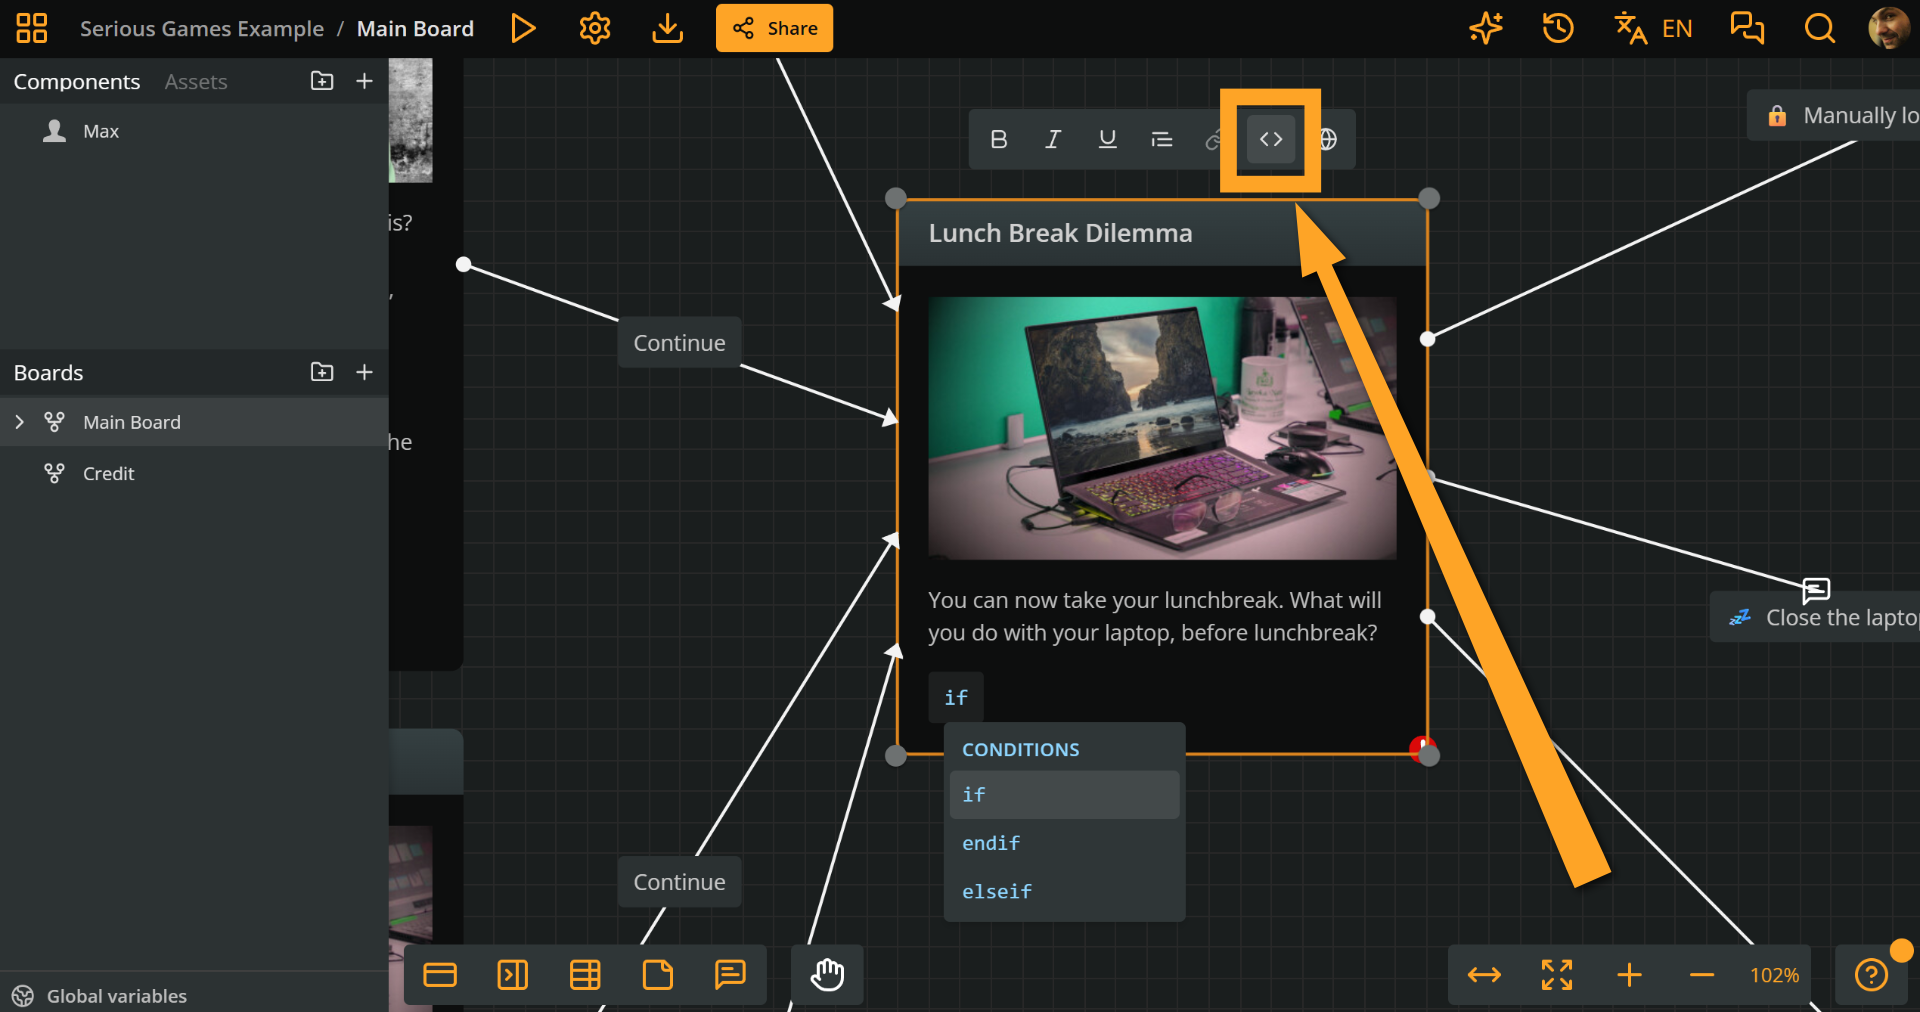Viewport: 1920px width, 1012px height.
Task: Open the version history clock icon
Action: click(1558, 28)
